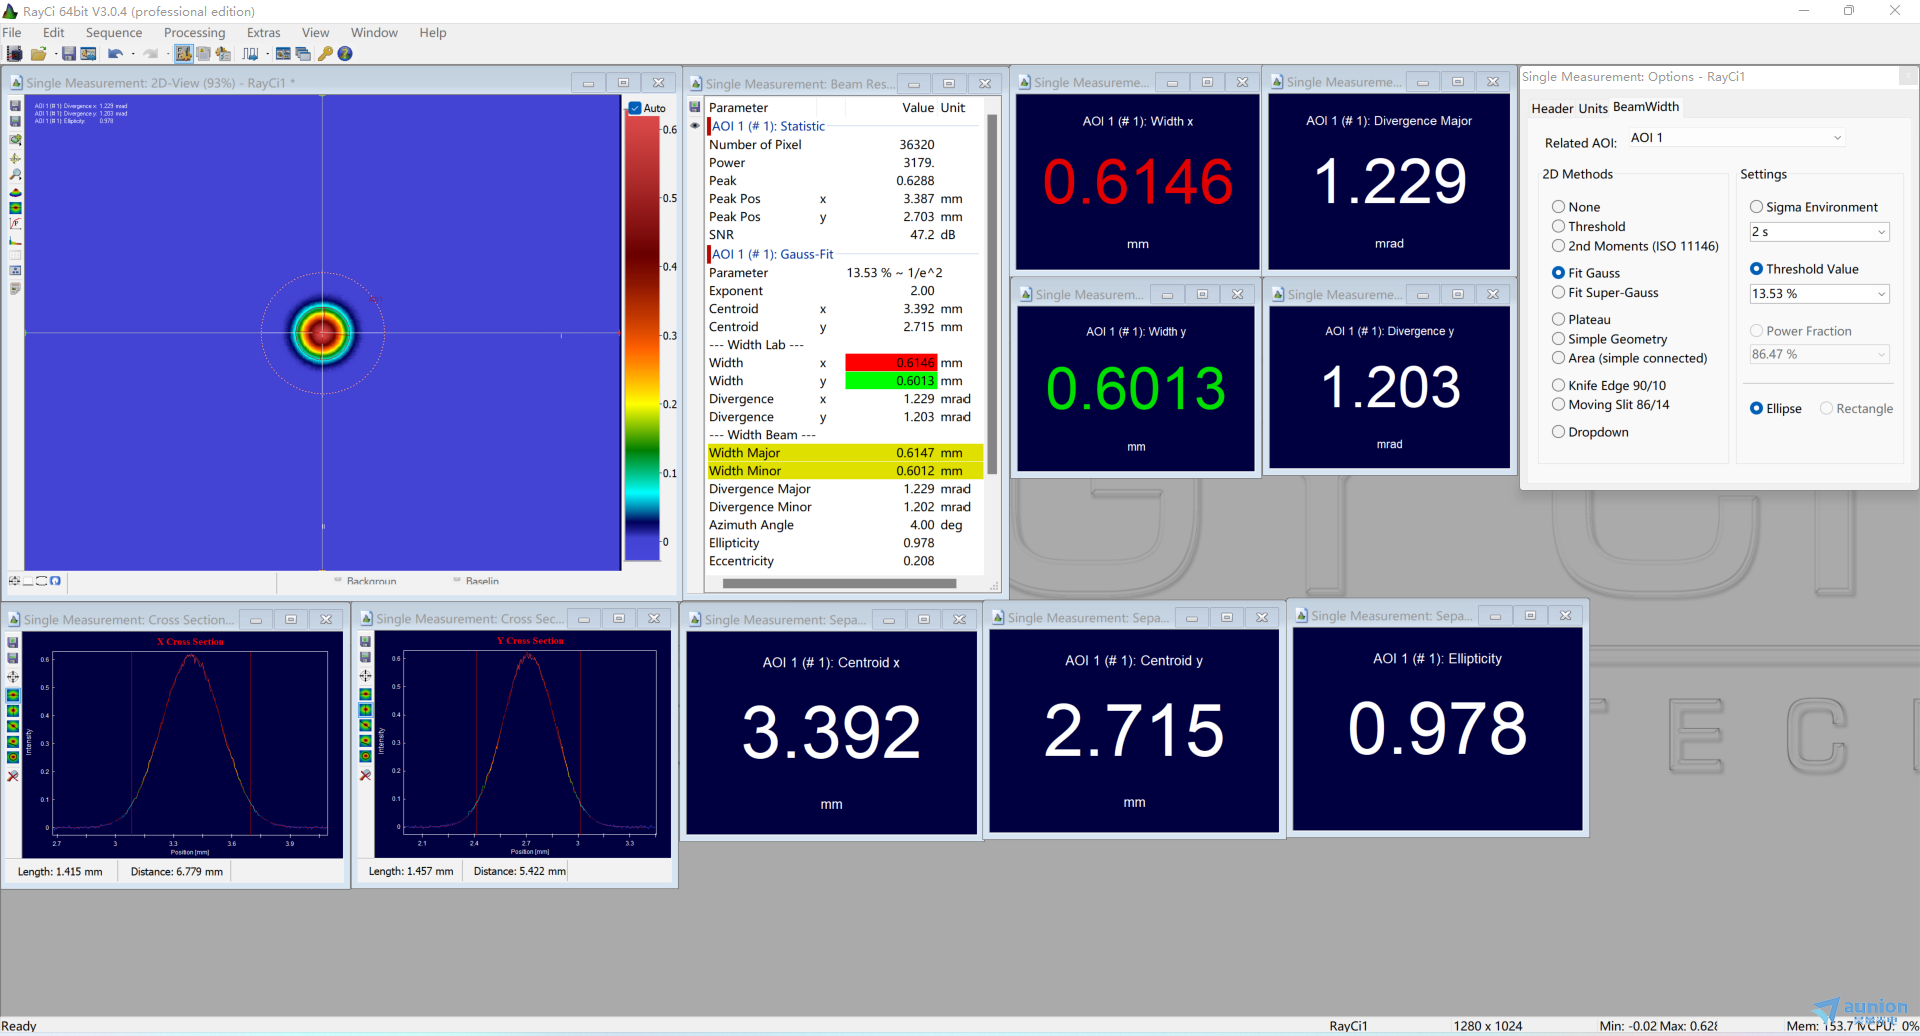
Task: Click the Beam Results vertical scrollbar
Action: [x=992, y=295]
